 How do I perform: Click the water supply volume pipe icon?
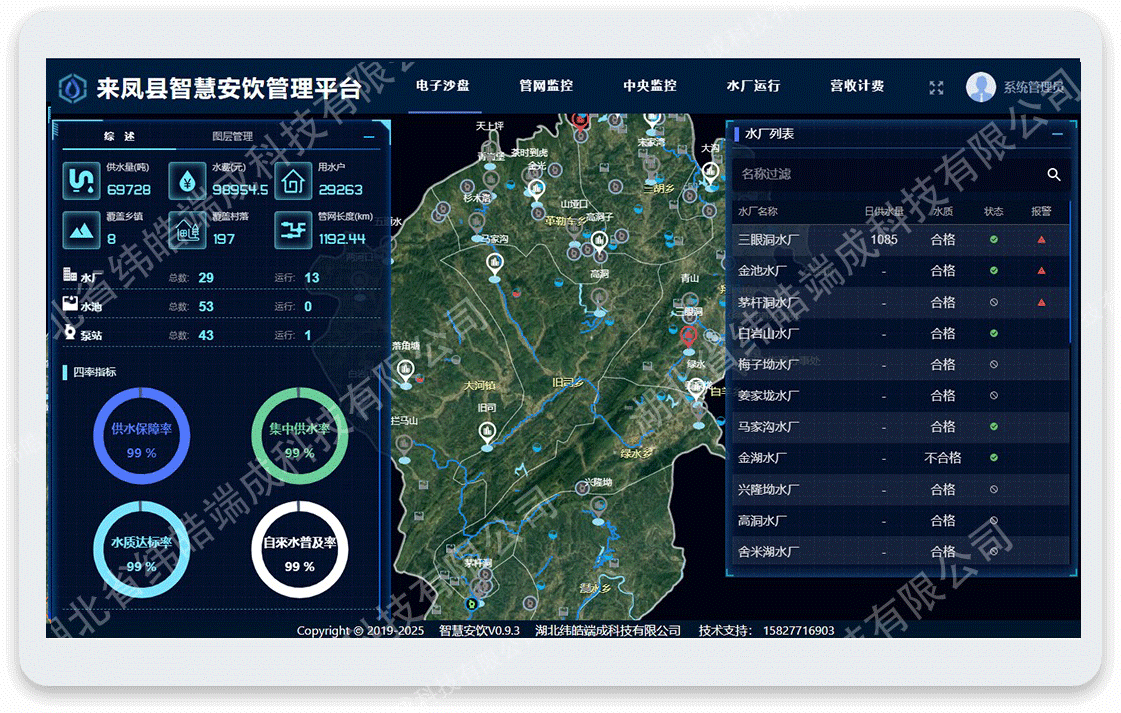pyautogui.click(x=81, y=181)
